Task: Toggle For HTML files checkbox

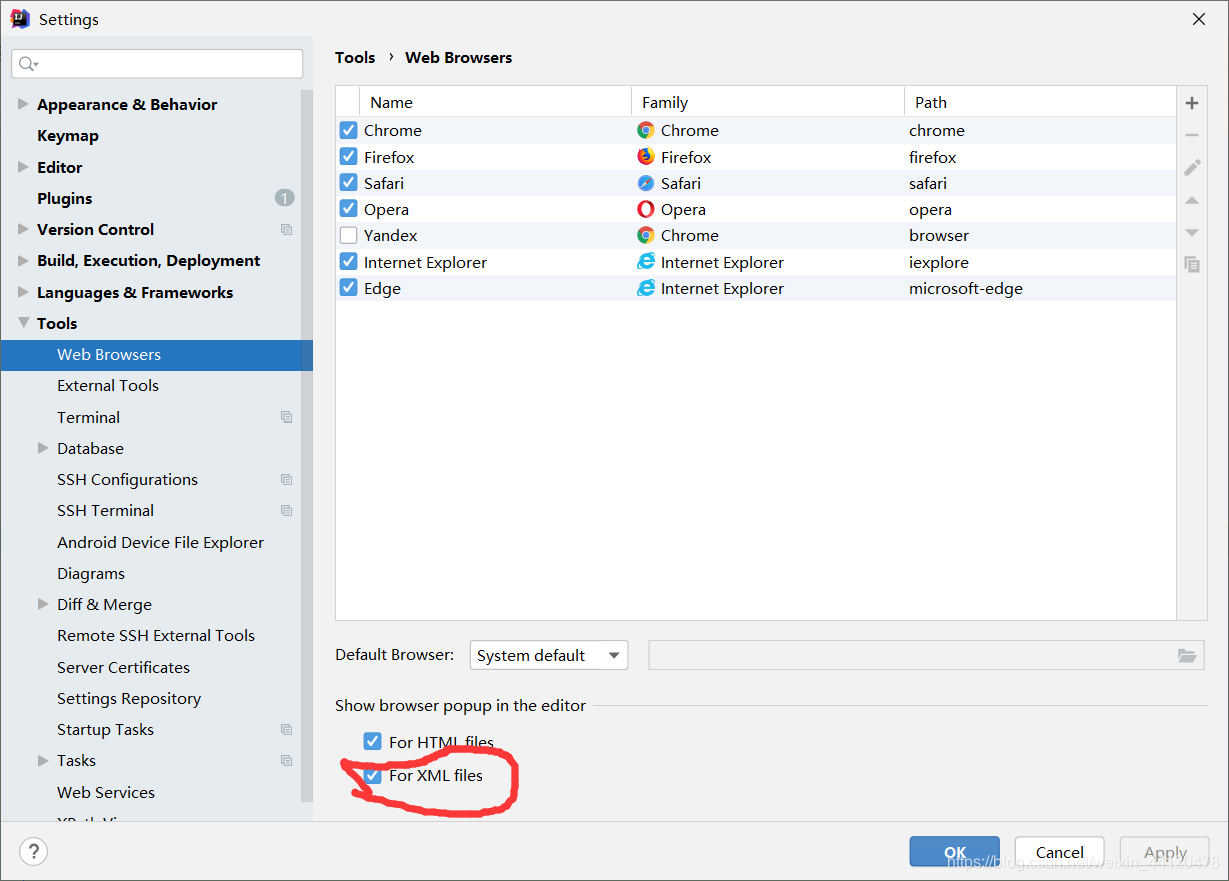Action: tap(372, 742)
